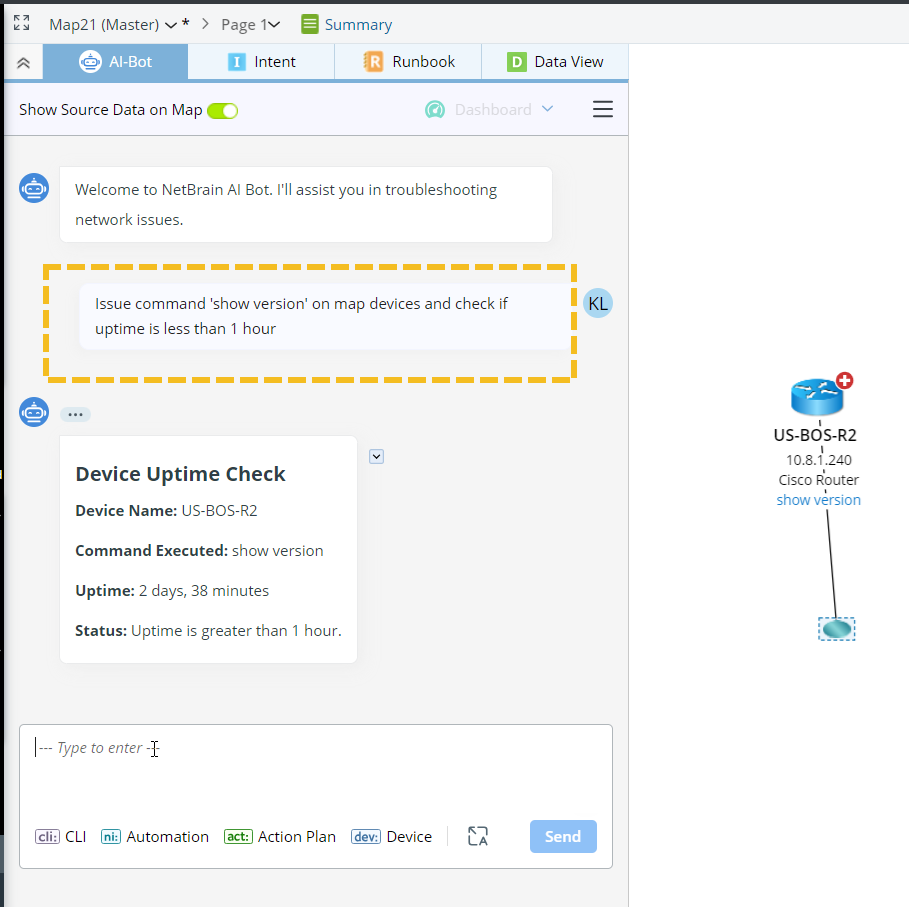This screenshot has height=907, width=909.
Task: Click the bot avatar beside three-dots bubble
Action: point(34,412)
